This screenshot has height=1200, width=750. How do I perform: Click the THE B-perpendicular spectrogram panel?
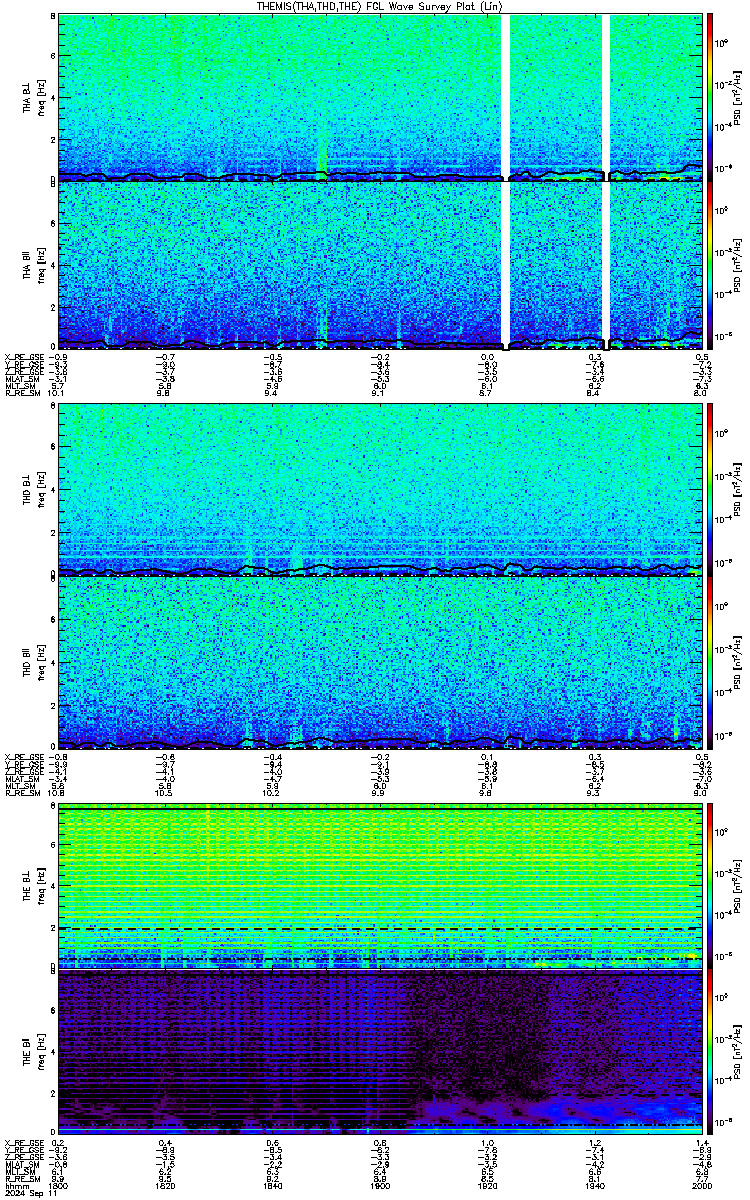point(381,884)
